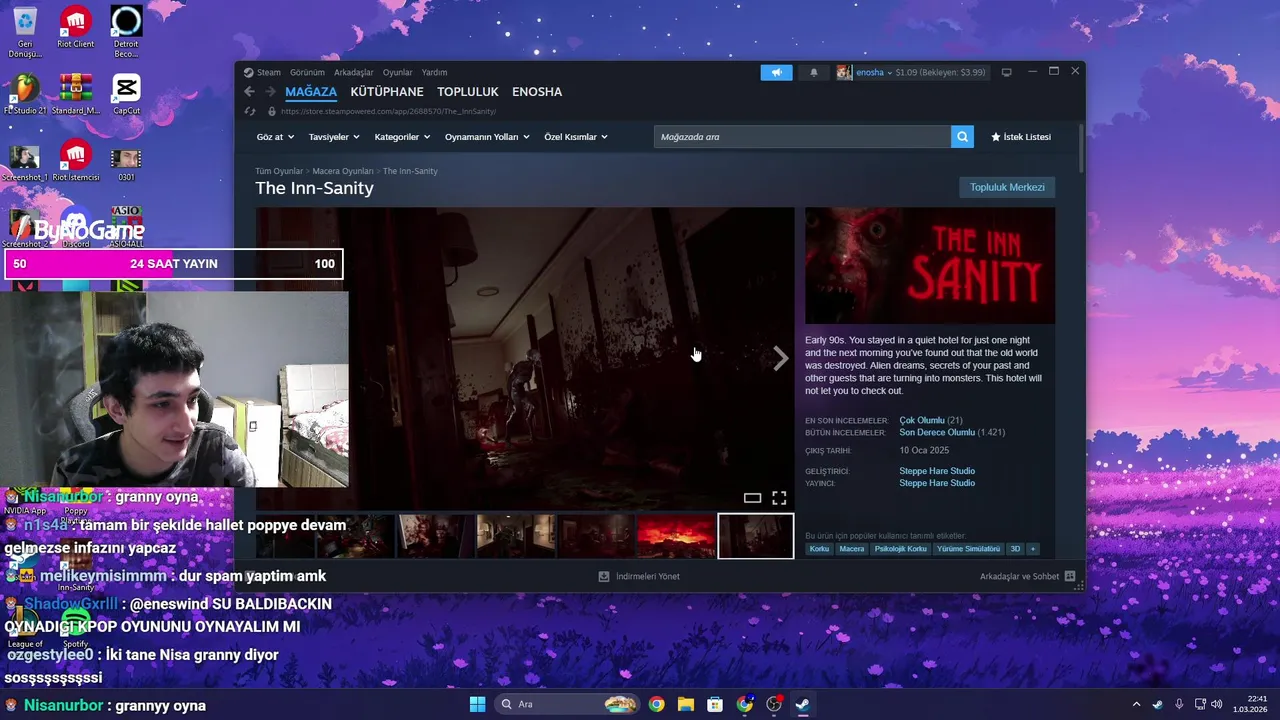This screenshot has width=1280, height=720.
Task: Switch to the ENOSHA profile tab
Action: (x=537, y=91)
